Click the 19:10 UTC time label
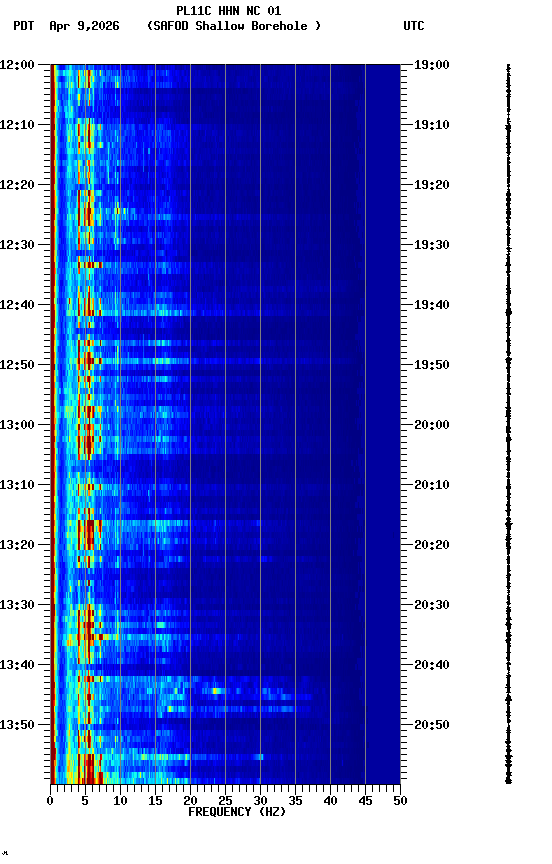This screenshot has height=864, width=552. click(x=432, y=125)
